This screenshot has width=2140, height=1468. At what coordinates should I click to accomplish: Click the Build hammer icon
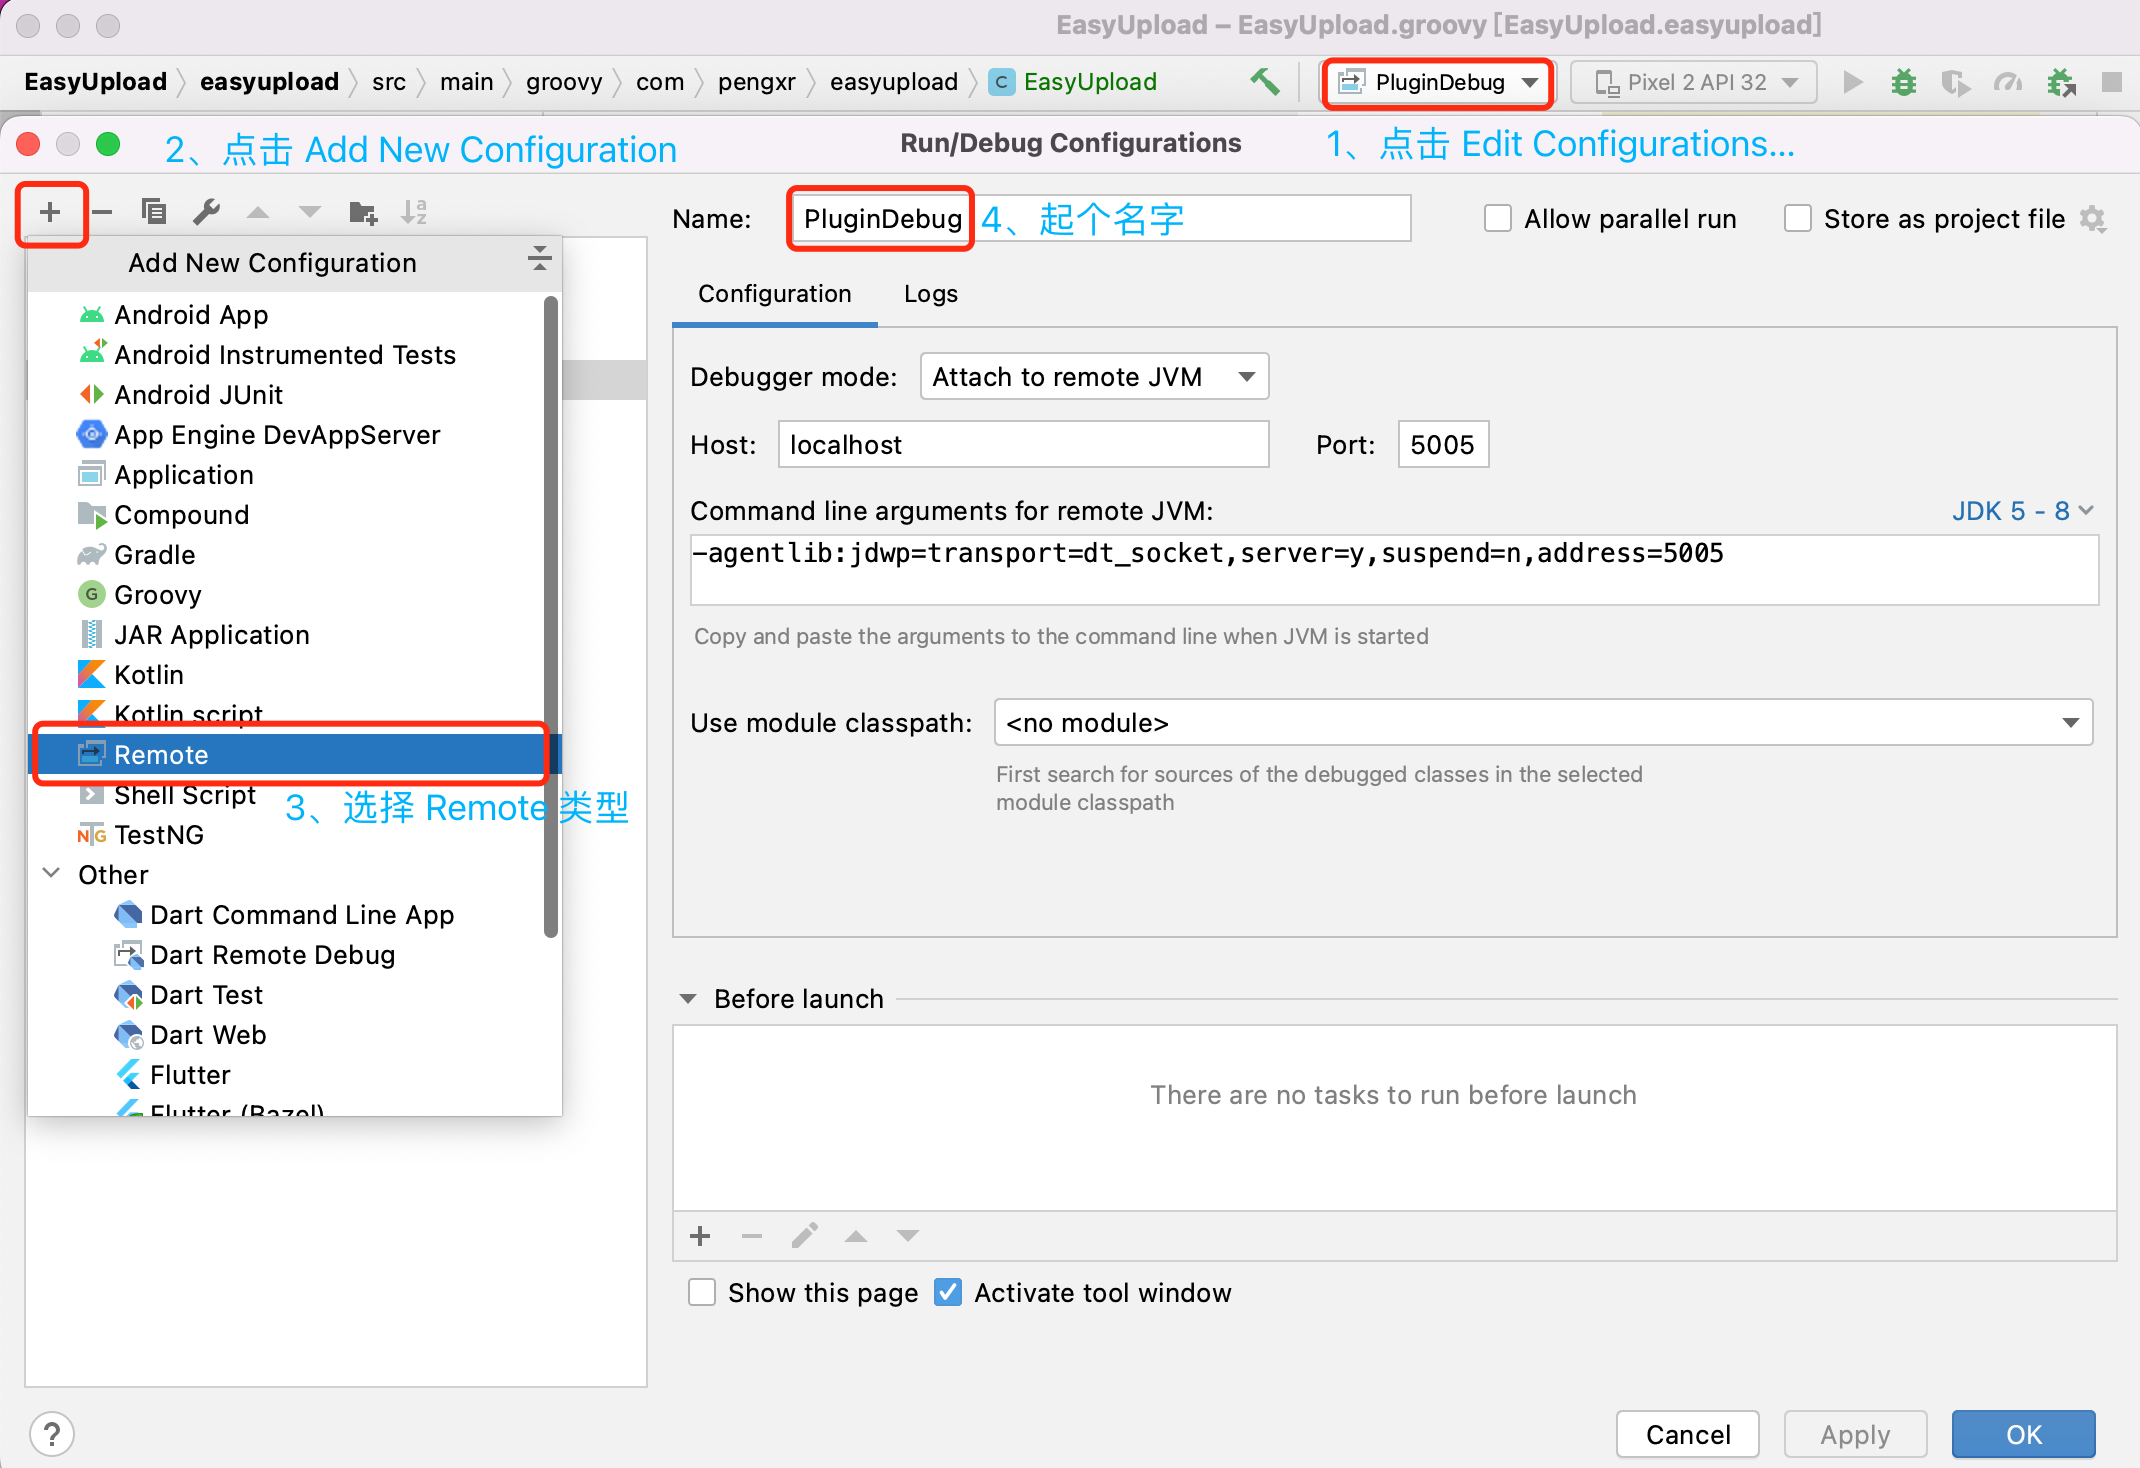coord(1265,82)
